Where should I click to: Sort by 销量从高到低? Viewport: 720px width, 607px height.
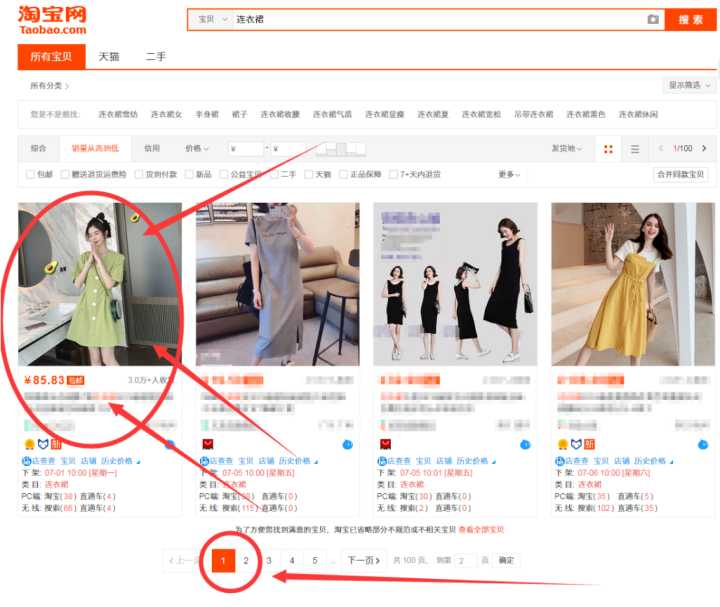(96, 148)
